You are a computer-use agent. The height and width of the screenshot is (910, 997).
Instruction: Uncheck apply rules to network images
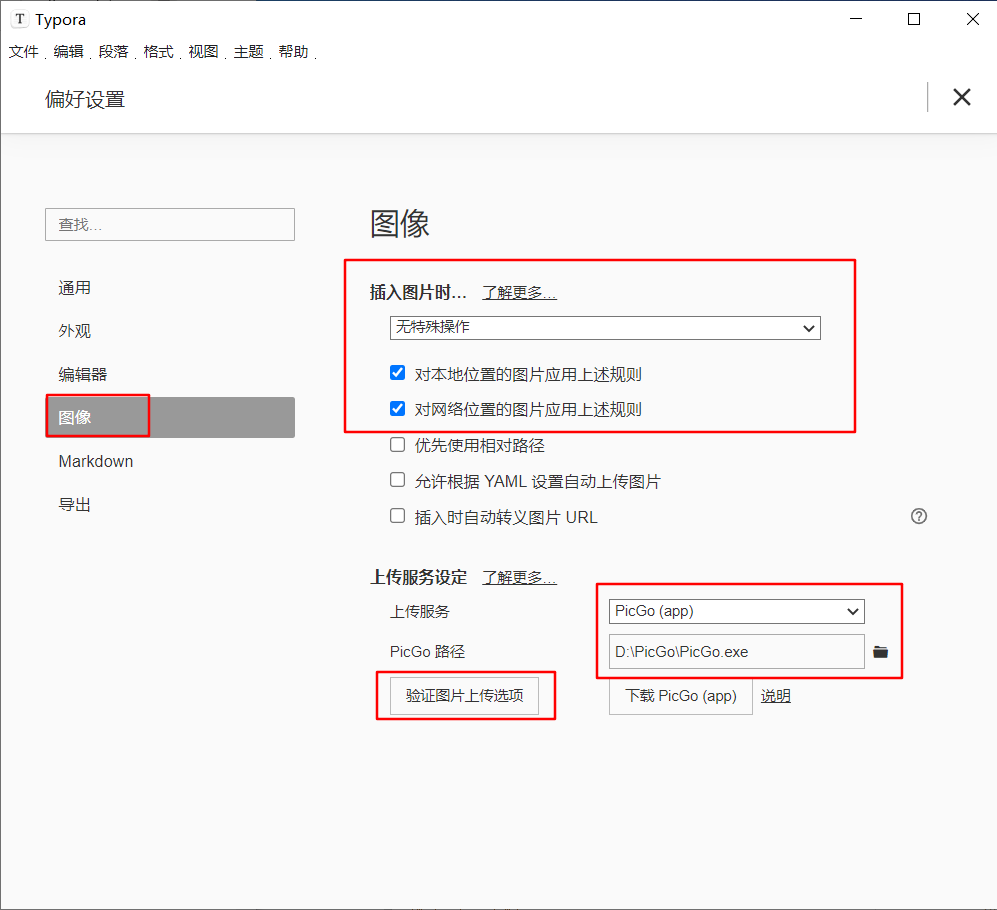point(397,408)
